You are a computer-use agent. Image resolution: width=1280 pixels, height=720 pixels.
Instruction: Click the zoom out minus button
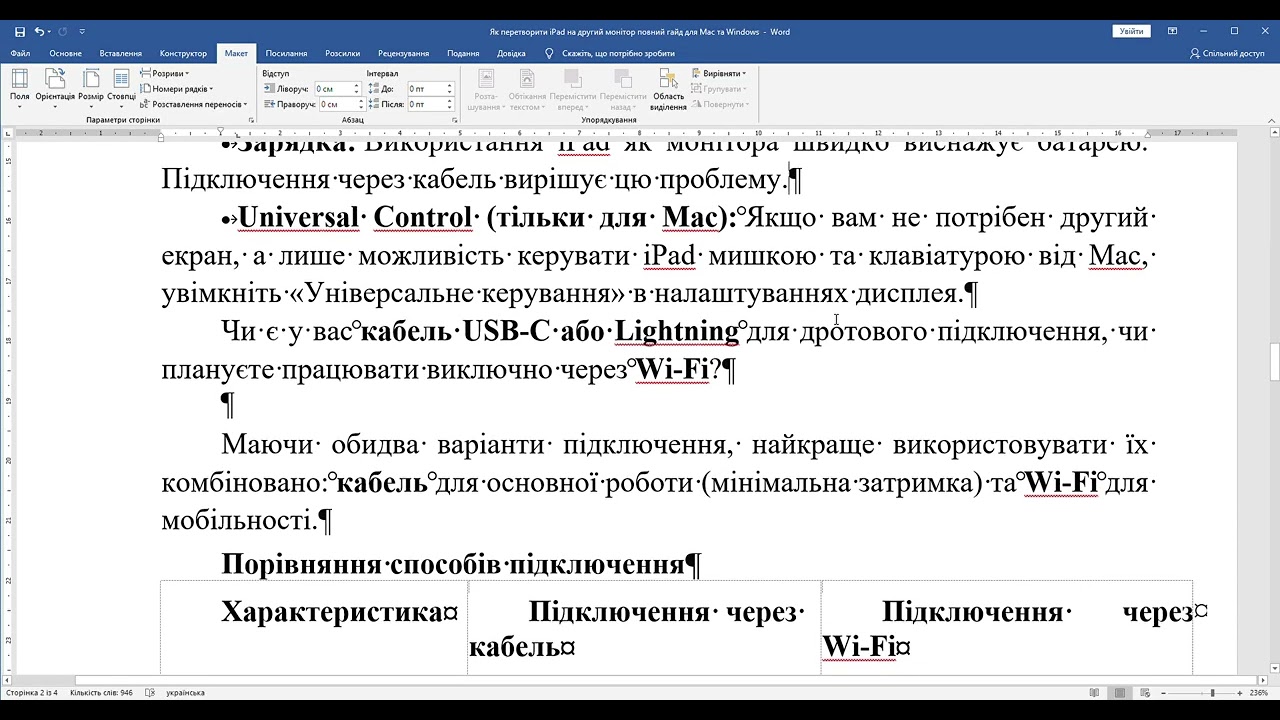click(1163, 692)
